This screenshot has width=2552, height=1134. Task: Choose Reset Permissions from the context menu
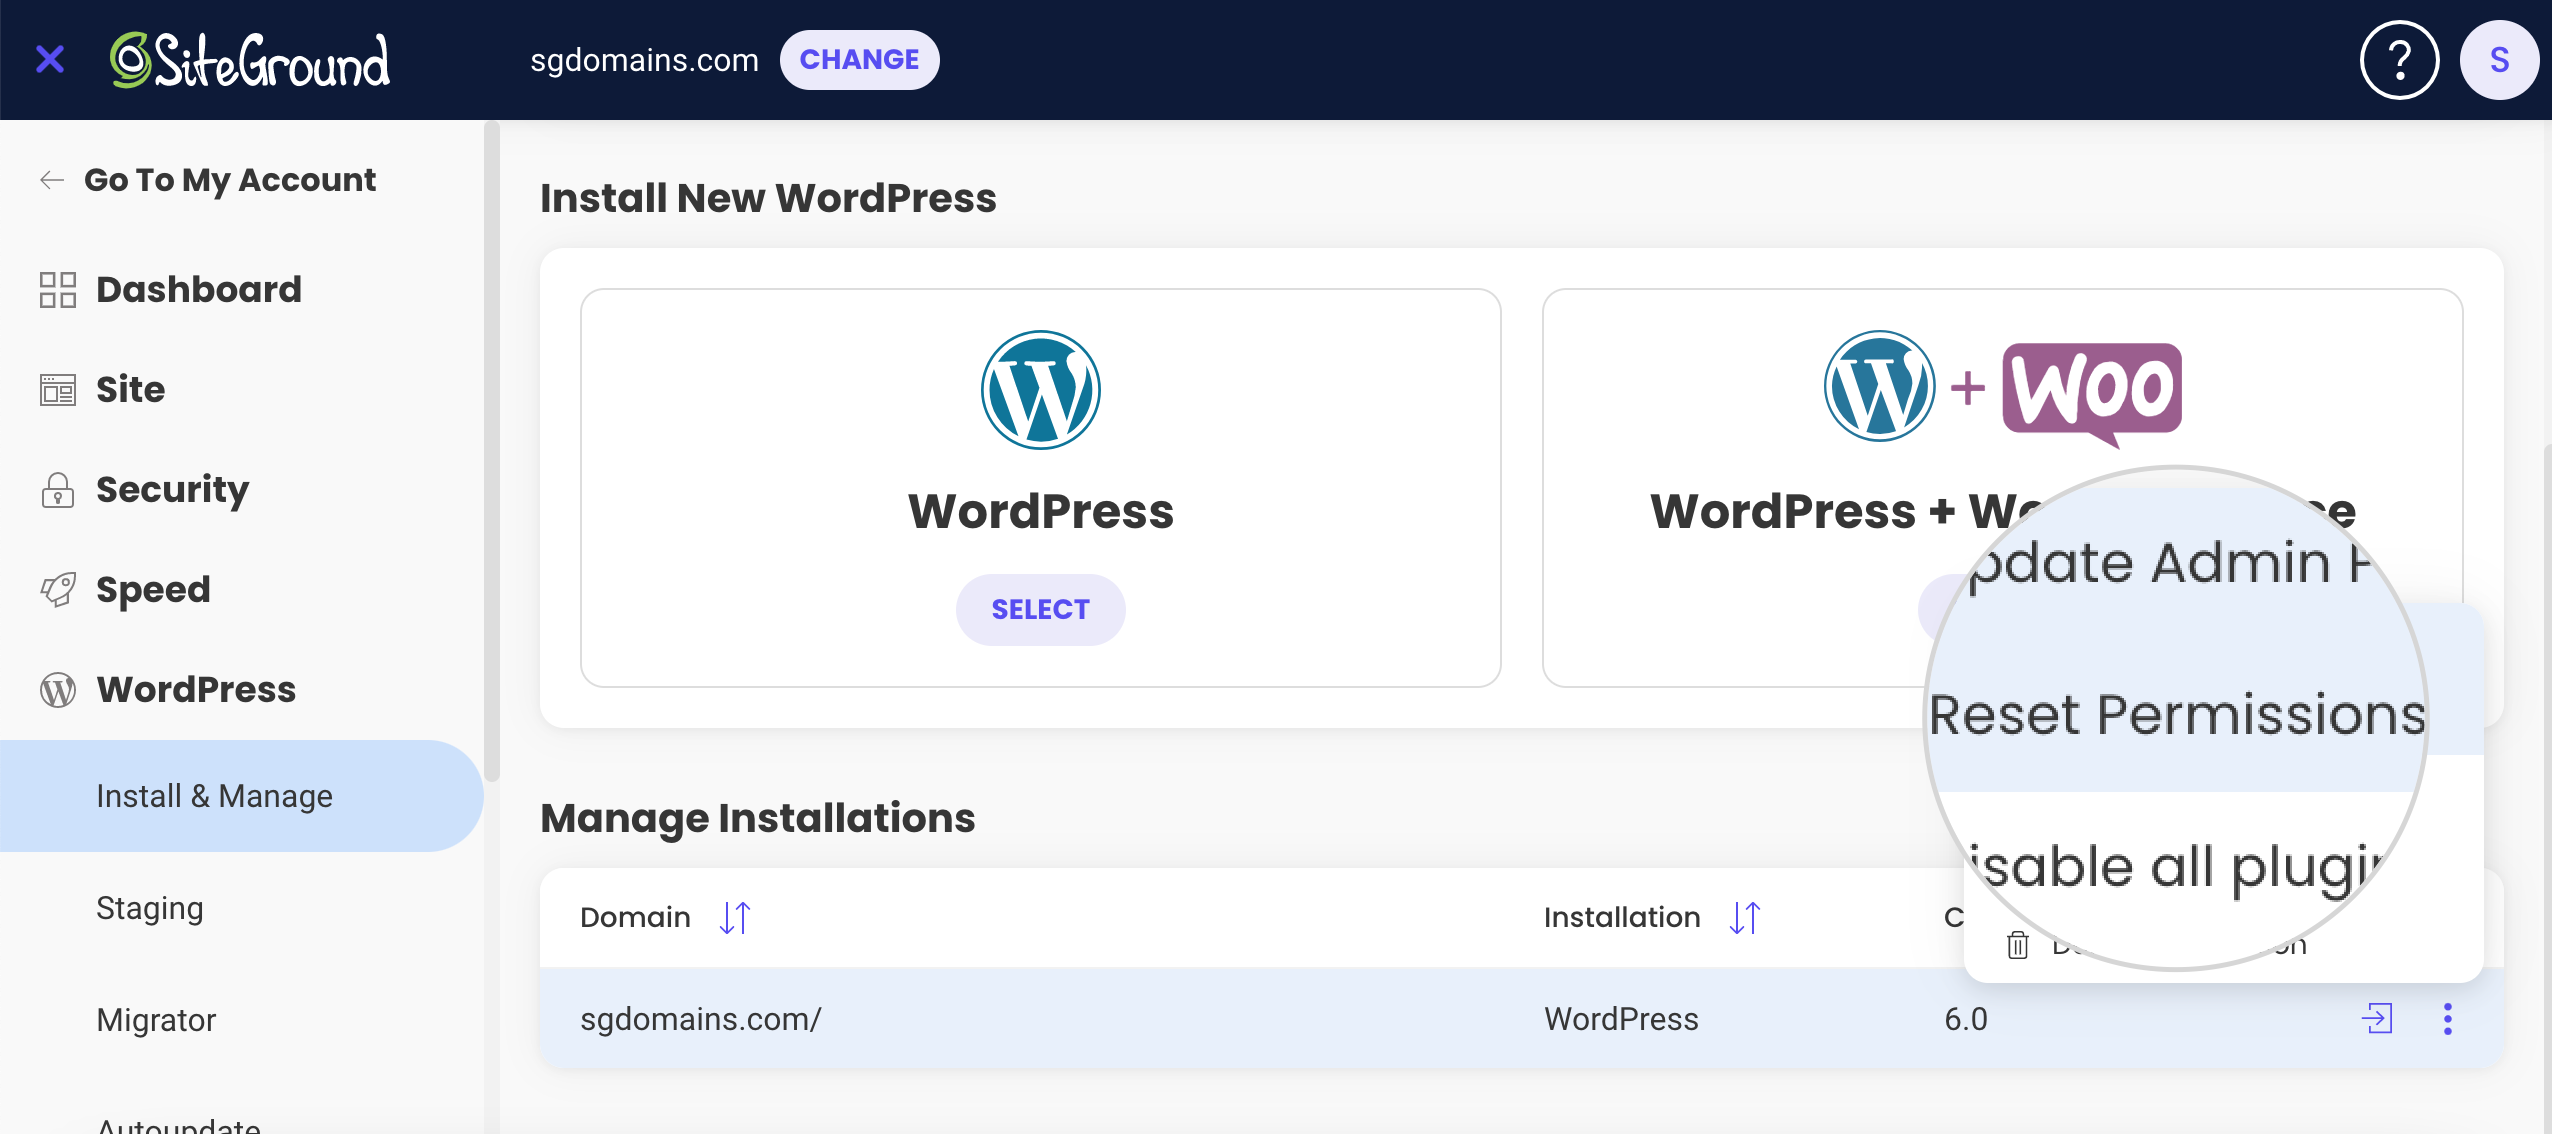[x=2178, y=716]
